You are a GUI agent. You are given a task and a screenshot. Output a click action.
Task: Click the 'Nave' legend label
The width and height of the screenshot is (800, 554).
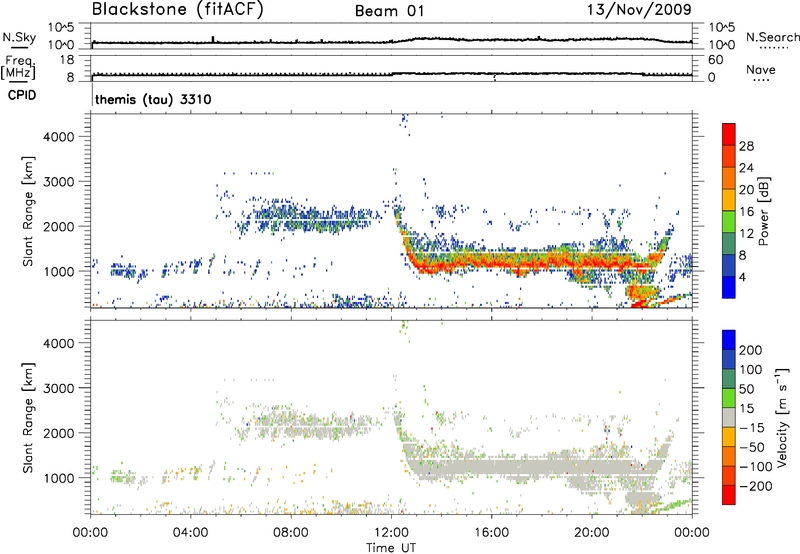(x=761, y=69)
